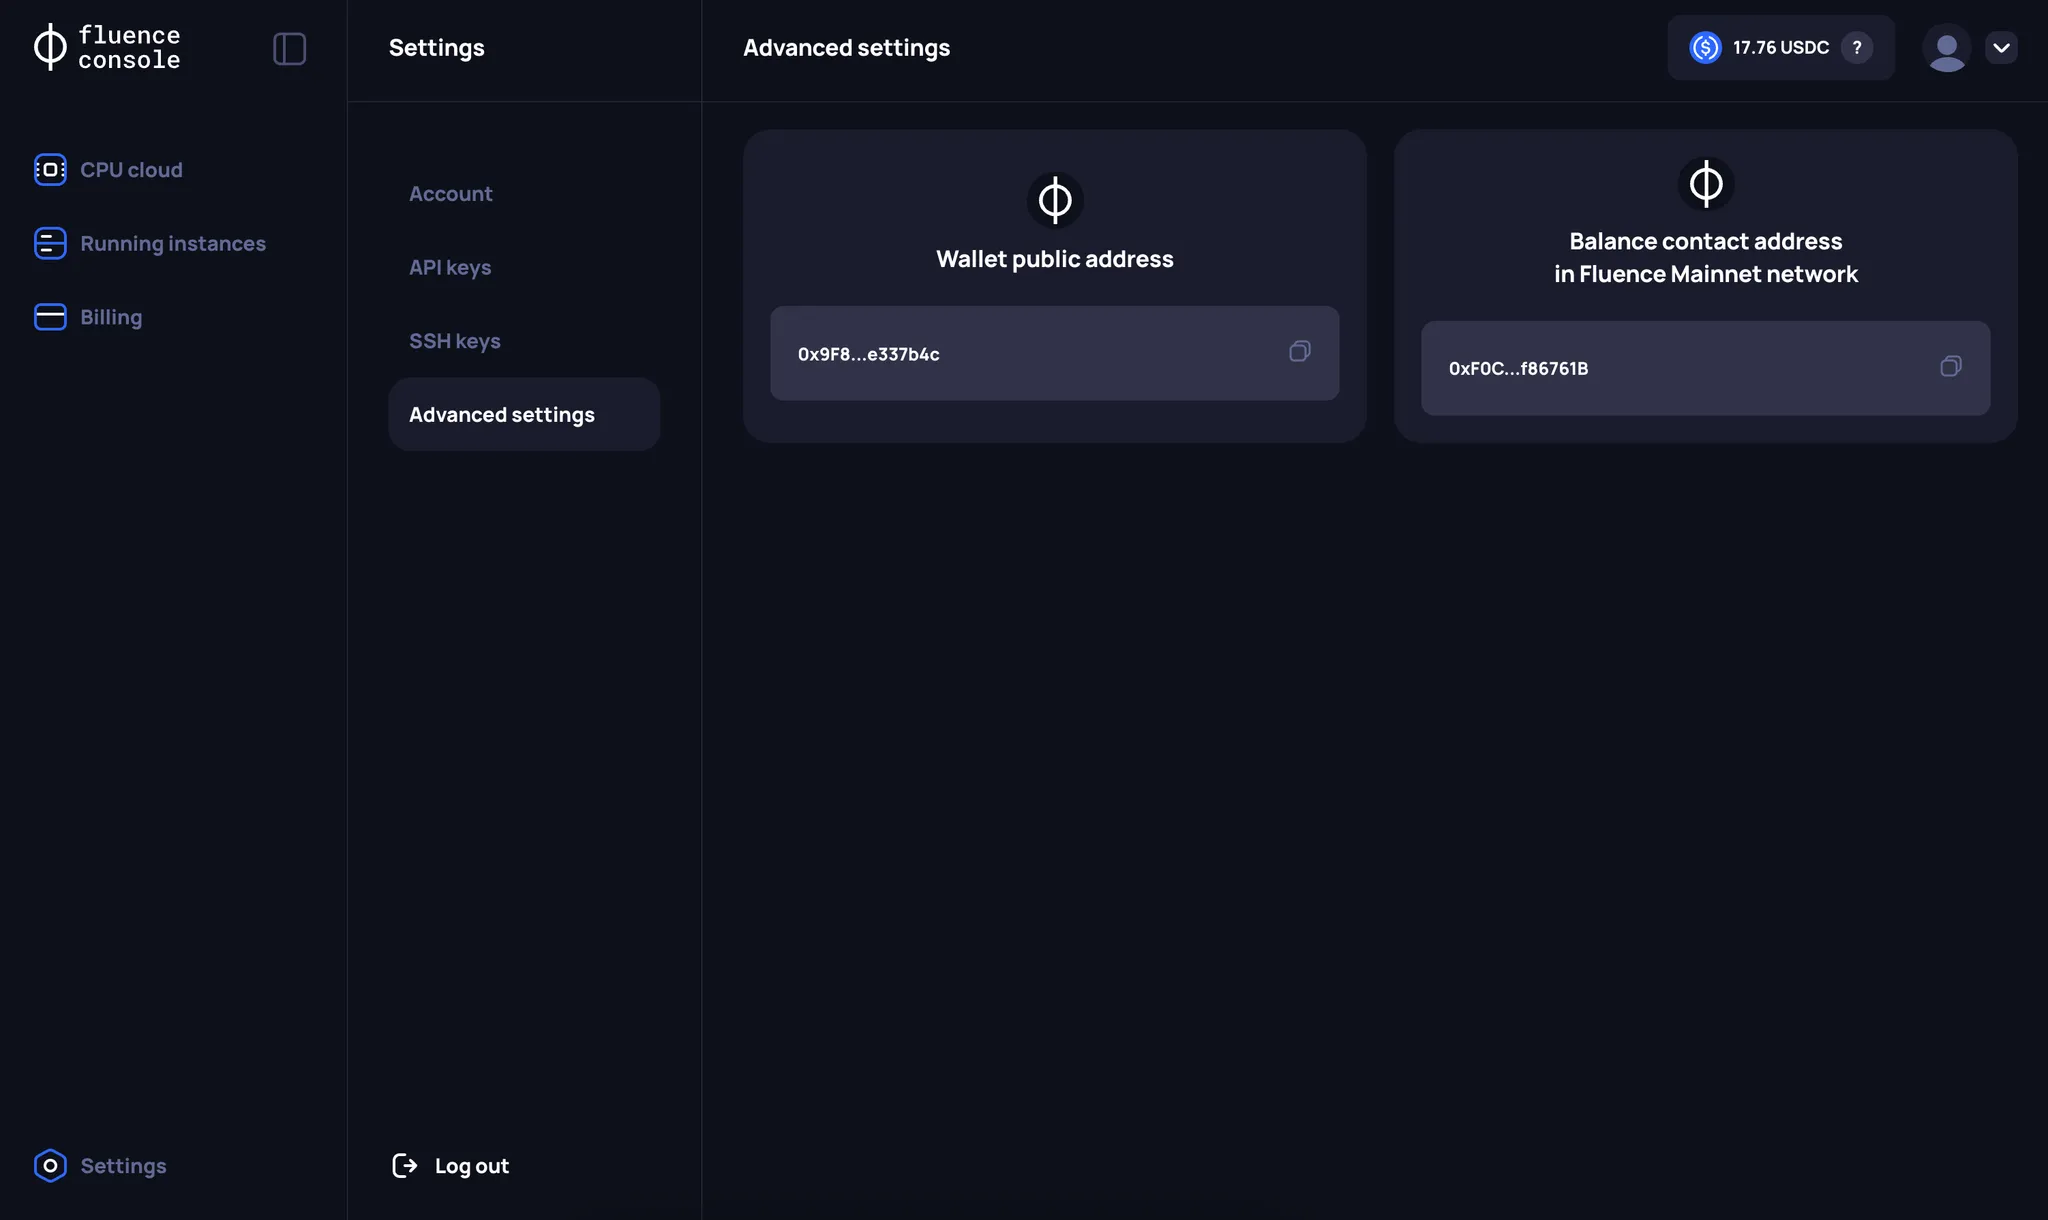
Task: Select the CPU cloud sidebar icon
Action: pos(49,169)
